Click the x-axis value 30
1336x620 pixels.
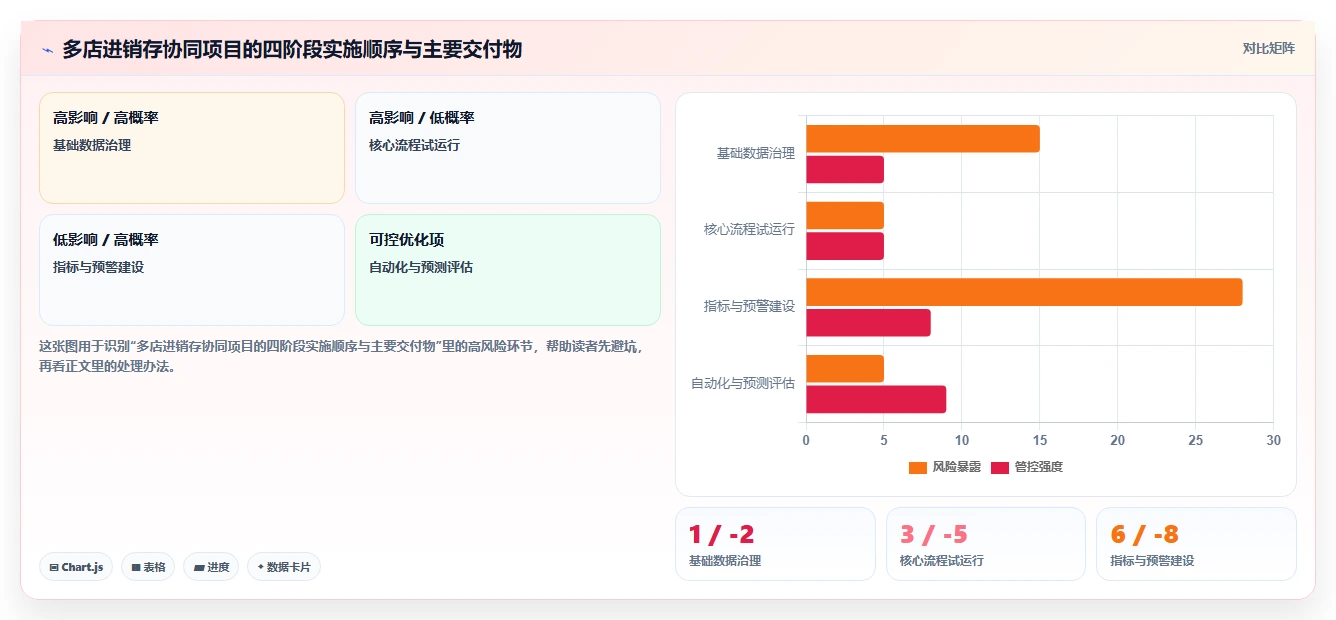1273,440
